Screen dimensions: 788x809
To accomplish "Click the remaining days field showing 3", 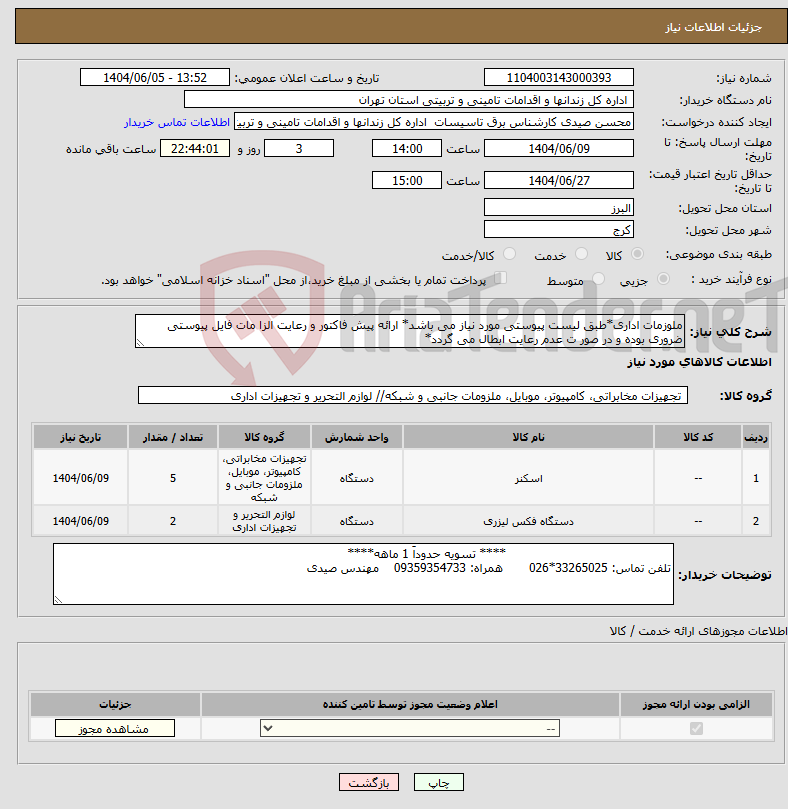I will 299,149.
